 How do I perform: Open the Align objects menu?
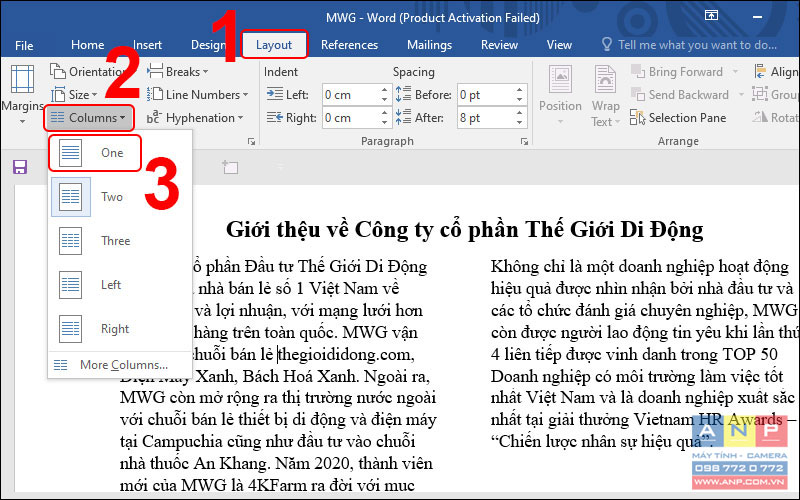[776, 72]
